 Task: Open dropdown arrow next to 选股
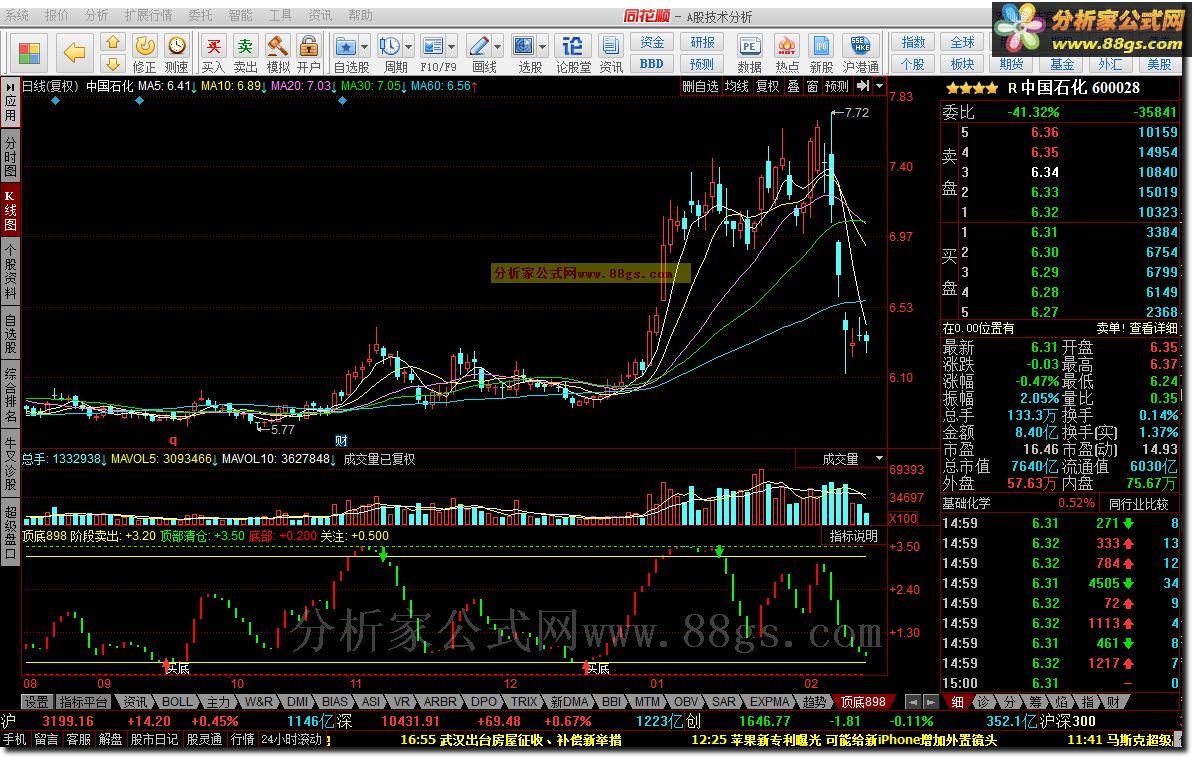click(543, 47)
